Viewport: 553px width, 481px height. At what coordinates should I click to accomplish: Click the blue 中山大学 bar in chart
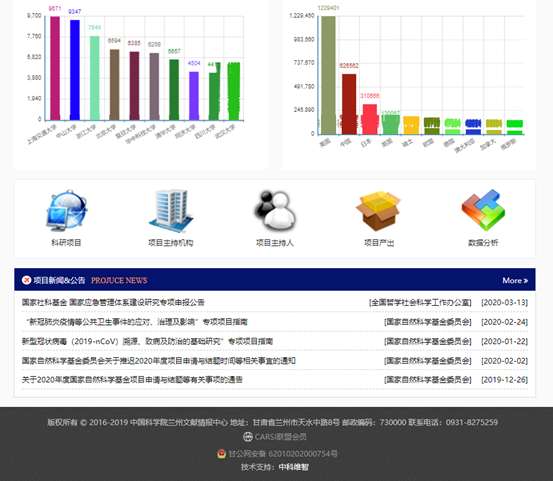tap(75, 70)
